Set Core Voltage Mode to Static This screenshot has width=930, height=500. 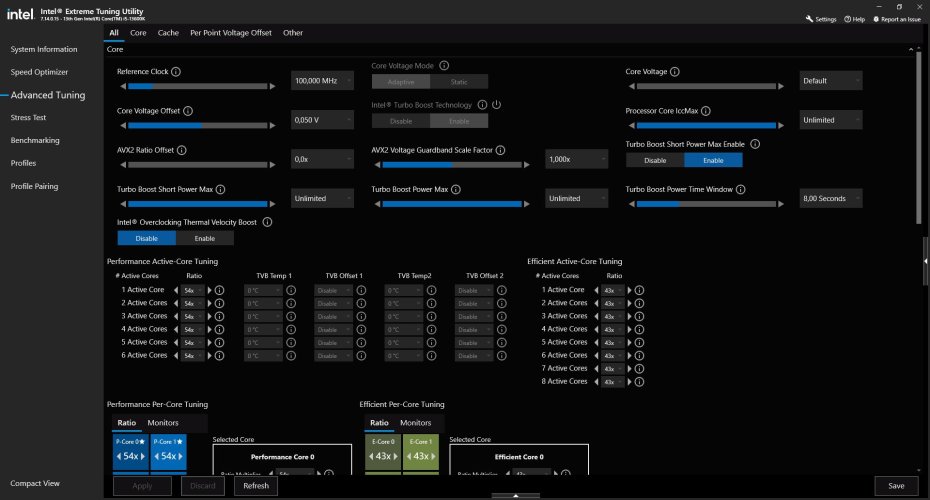(x=459, y=82)
